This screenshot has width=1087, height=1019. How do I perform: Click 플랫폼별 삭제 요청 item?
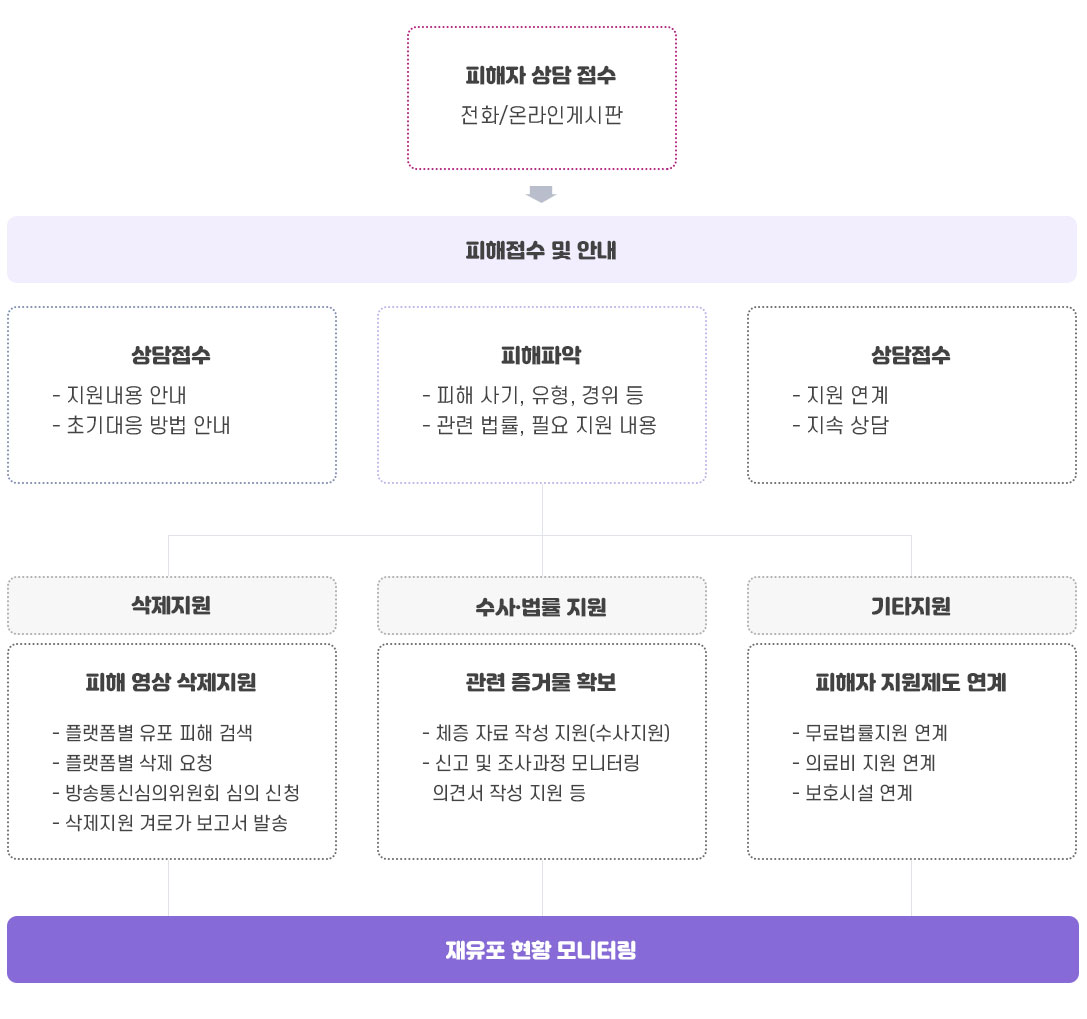tap(132, 763)
